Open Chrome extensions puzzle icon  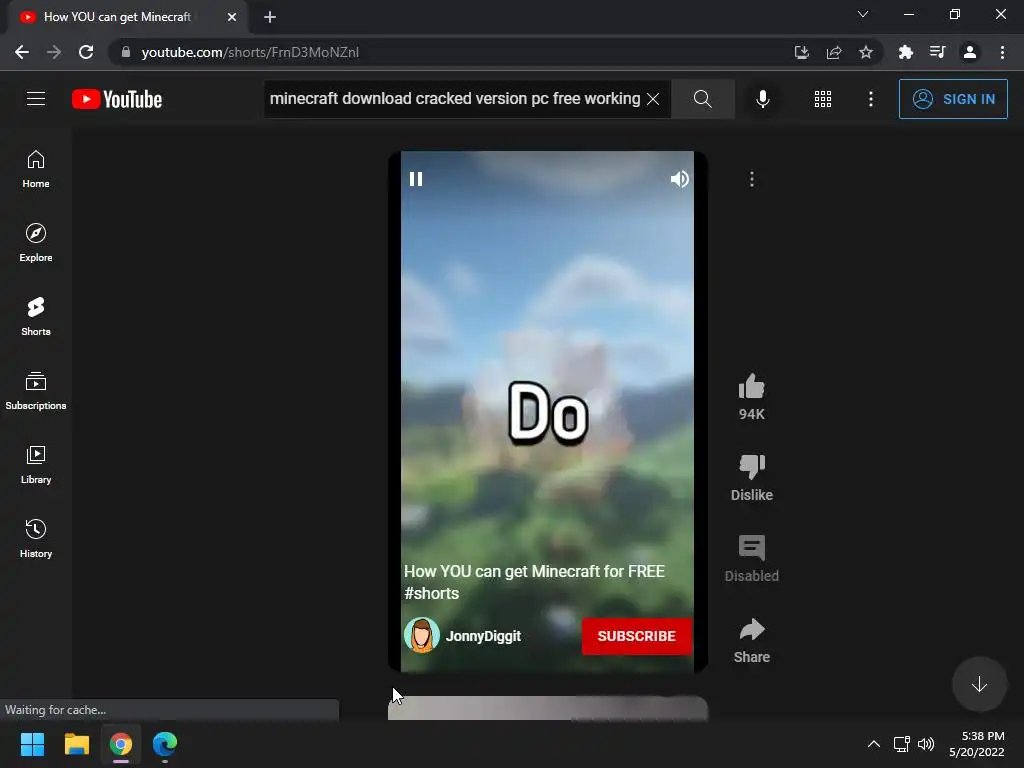pyautogui.click(x=905, y=52)
